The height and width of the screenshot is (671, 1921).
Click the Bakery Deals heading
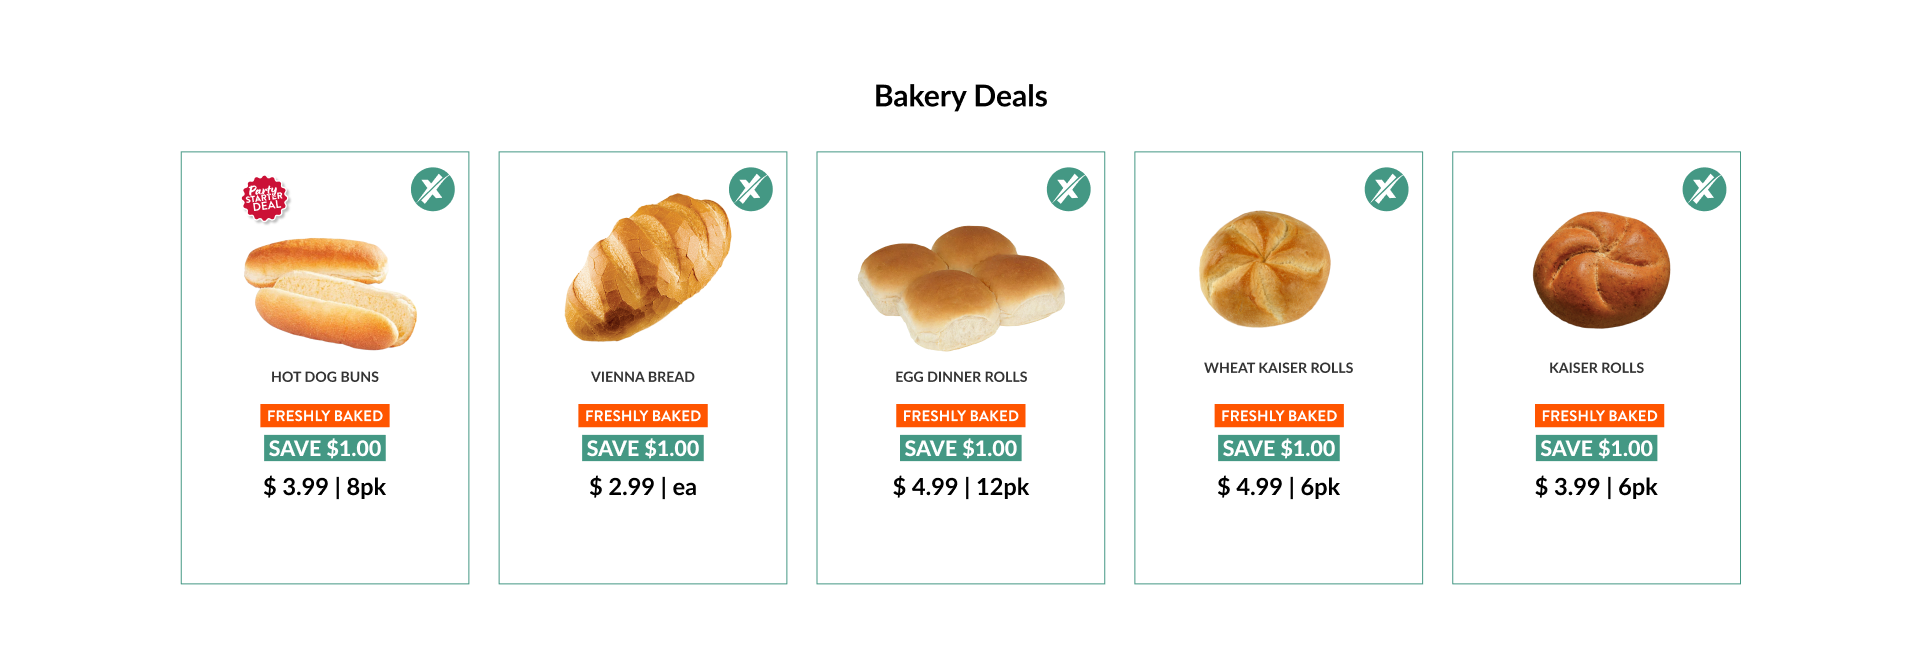[x=961, y=96]
